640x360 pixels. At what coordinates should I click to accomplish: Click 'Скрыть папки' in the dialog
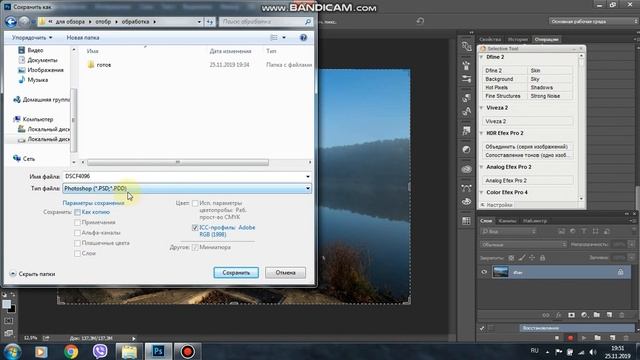[33, 274]
